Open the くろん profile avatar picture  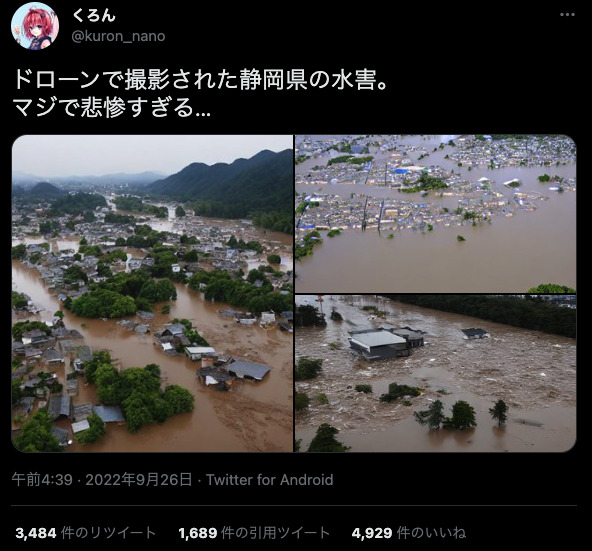[35, 26]
